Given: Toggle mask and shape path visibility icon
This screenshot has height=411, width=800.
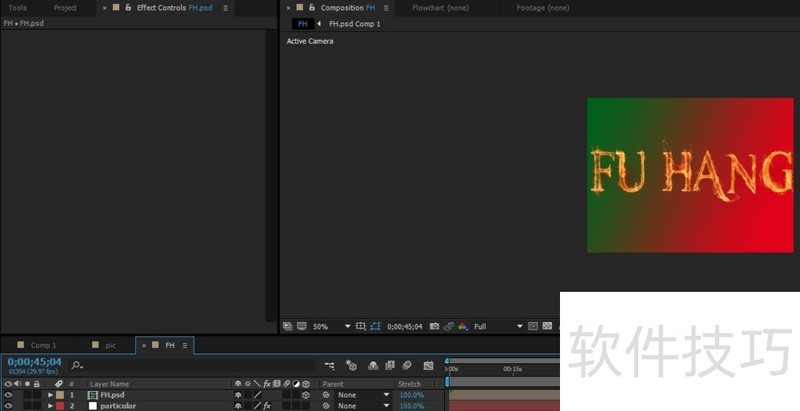Looking at the screenshot, I should [x=375, y=326].
